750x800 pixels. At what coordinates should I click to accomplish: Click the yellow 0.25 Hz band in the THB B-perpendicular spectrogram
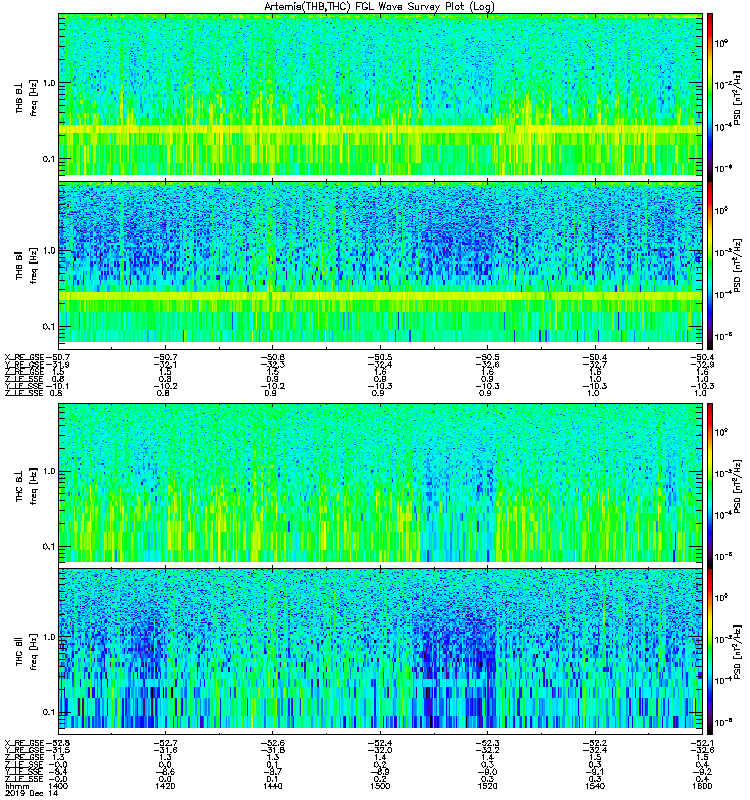pyautogui.click(x=380, y=130)
